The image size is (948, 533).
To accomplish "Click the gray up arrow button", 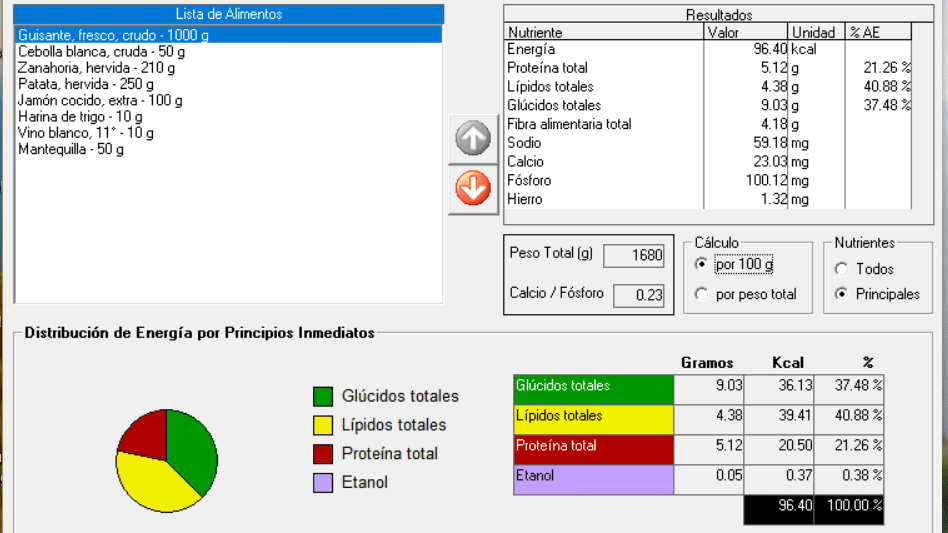I will [x=473, y=140].
